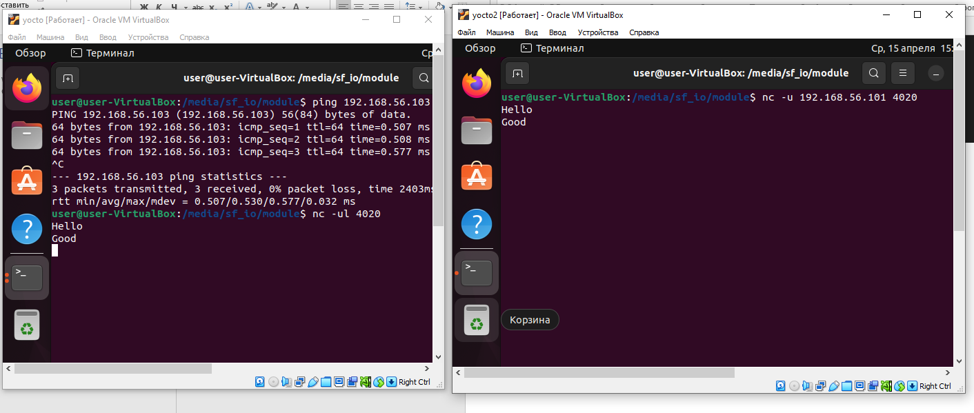974x413 pixels.
Task: Click optical disc indicator in yocto status bar
Action: [x=273, y=381]
